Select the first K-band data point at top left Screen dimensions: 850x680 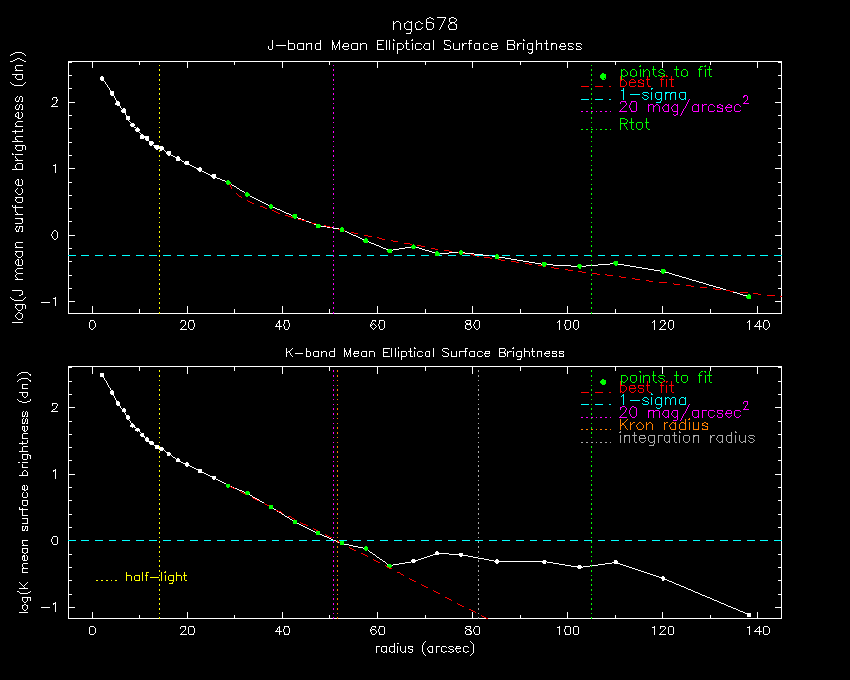(x=102, y=375)
